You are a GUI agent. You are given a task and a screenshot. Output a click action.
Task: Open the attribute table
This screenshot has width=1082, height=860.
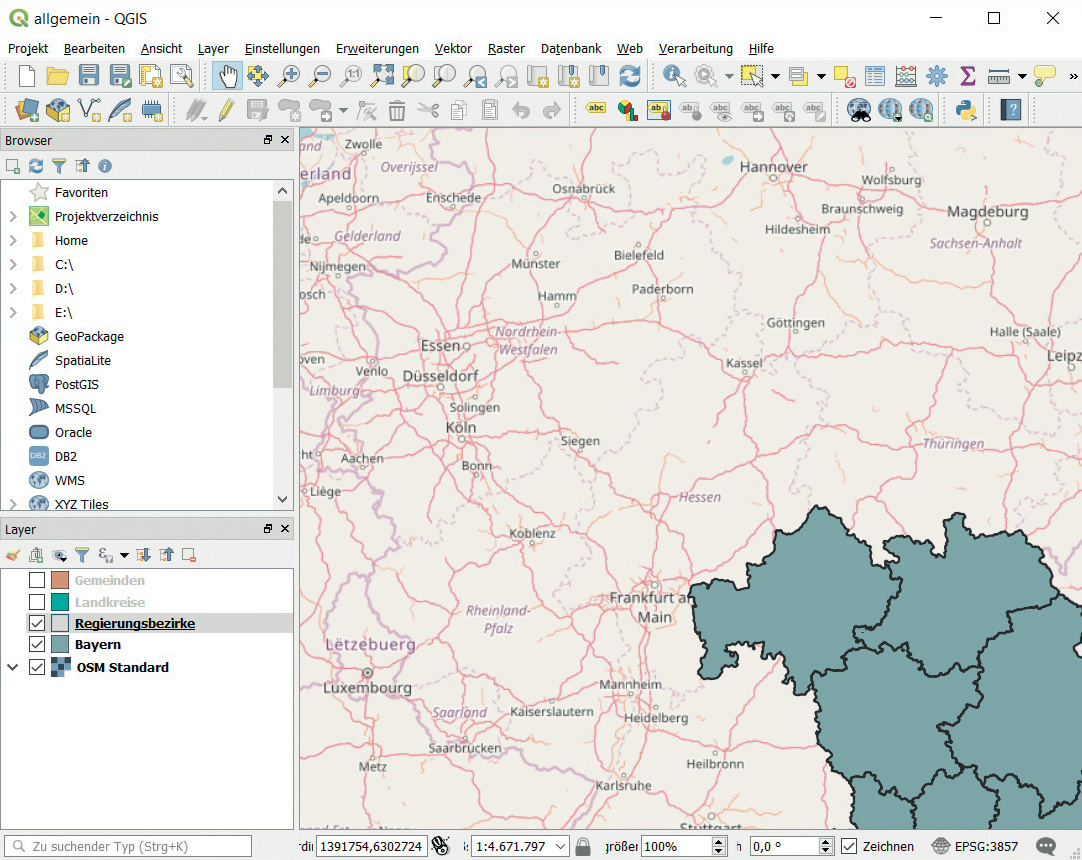(x=875, y=75)
